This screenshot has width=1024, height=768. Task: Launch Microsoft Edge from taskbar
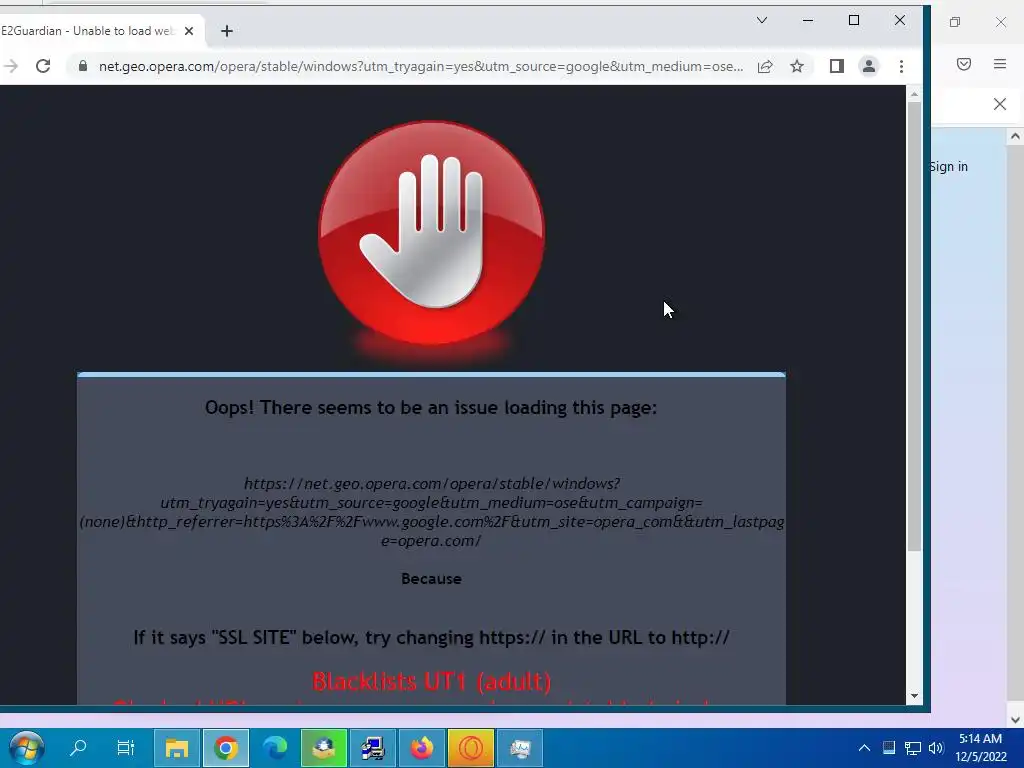pyautogui.click(x=275, y=748)
